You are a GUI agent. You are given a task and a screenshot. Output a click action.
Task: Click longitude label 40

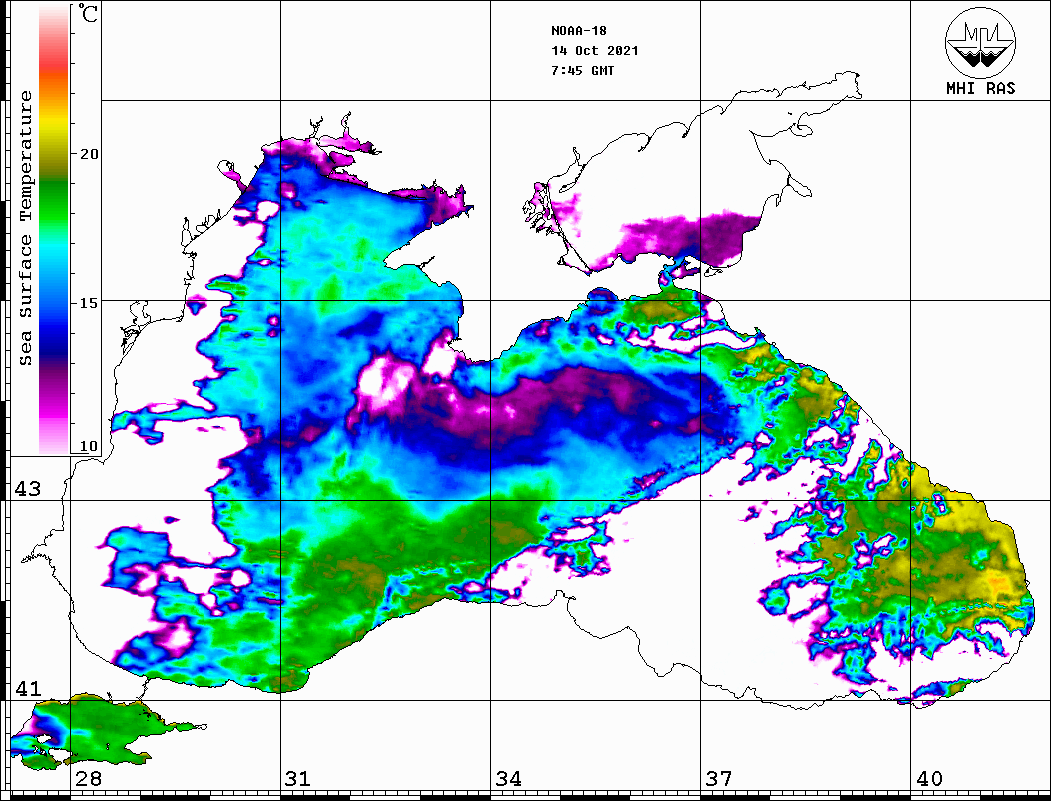(928, 778)
